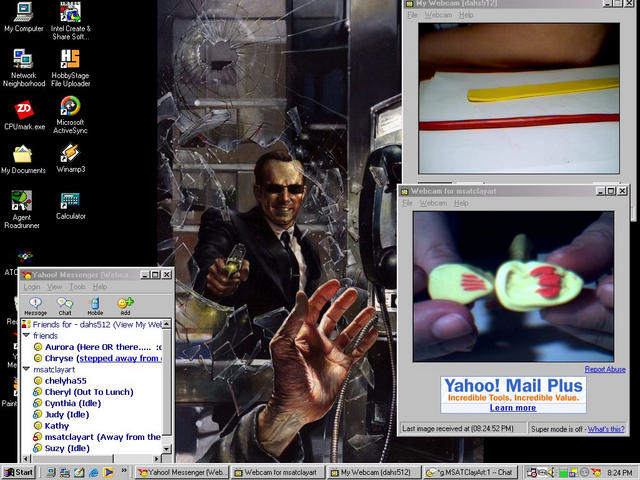Open Calculator desktop shortcut
Screen dimensions: 640x480
pyautogui.click(x=70, y=206)
